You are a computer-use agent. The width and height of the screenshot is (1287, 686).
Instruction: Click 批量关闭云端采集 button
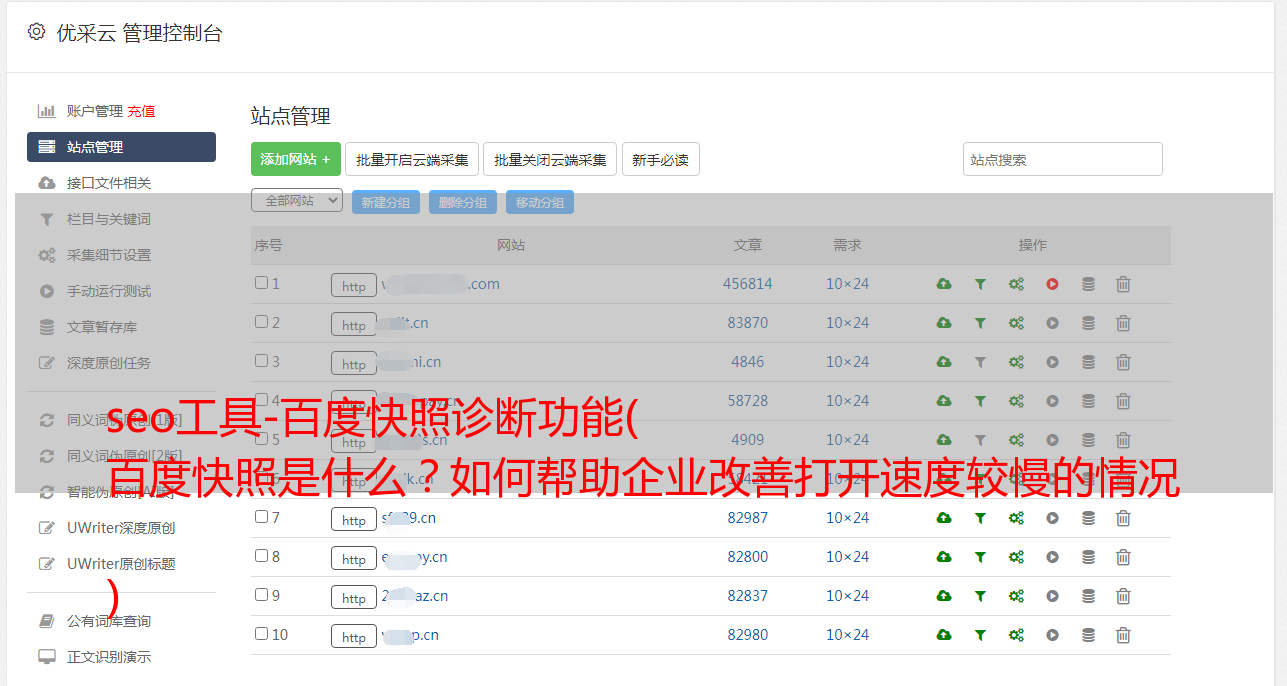[550, 159]
